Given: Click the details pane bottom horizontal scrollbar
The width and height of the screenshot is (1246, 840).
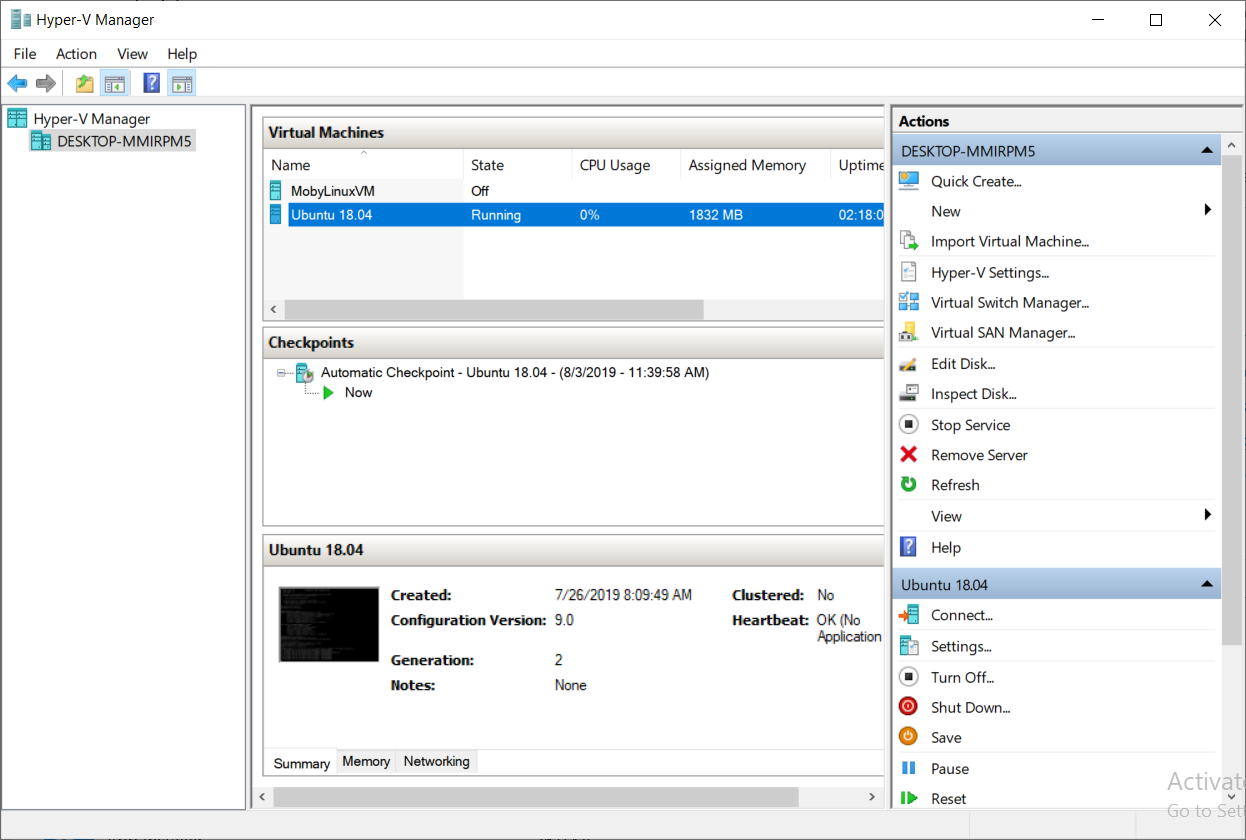Looking at the screenshot, I should point(536,797).
